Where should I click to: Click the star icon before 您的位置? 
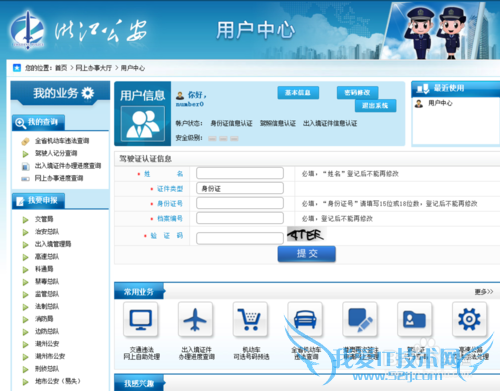click(x=17, y=68)
